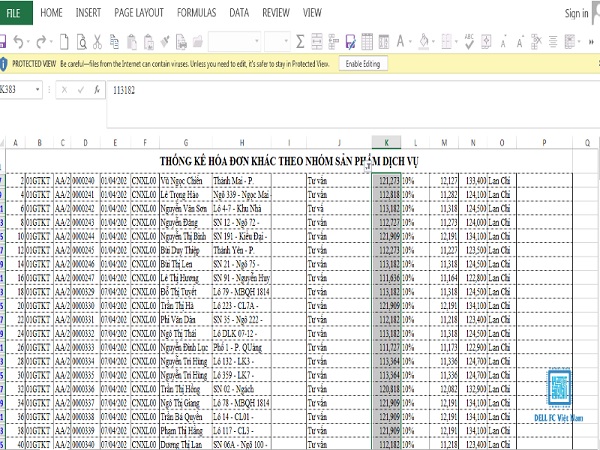Viewport: 600px width, 450px height.
Task: Open the Undo history dropdown arrow
Action: pyautogui.click(x=28, y=41)
